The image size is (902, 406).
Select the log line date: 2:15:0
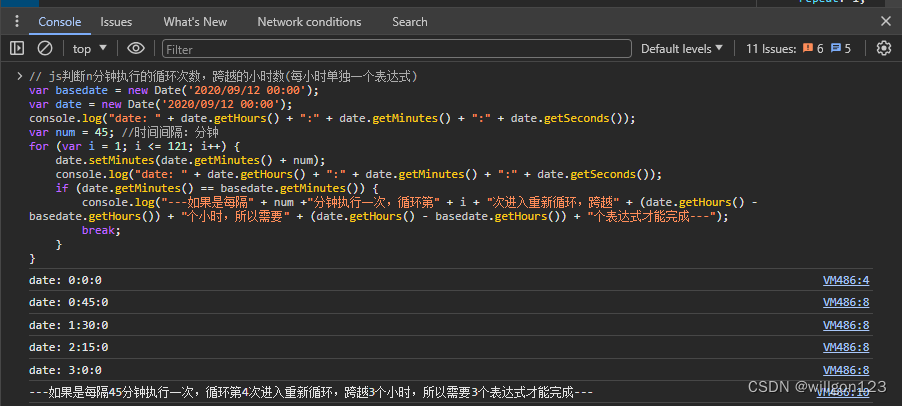68,347
